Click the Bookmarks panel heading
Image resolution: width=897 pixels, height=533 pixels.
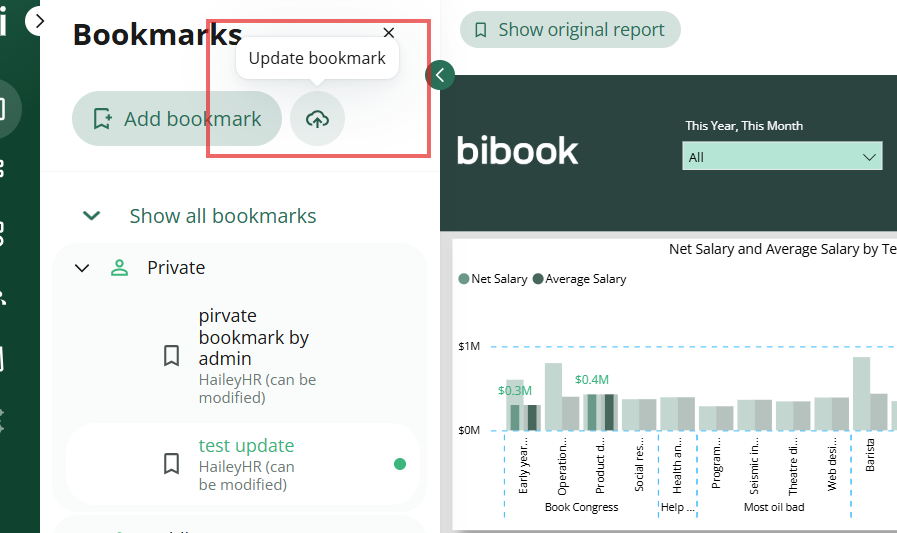tap(157, 35)
